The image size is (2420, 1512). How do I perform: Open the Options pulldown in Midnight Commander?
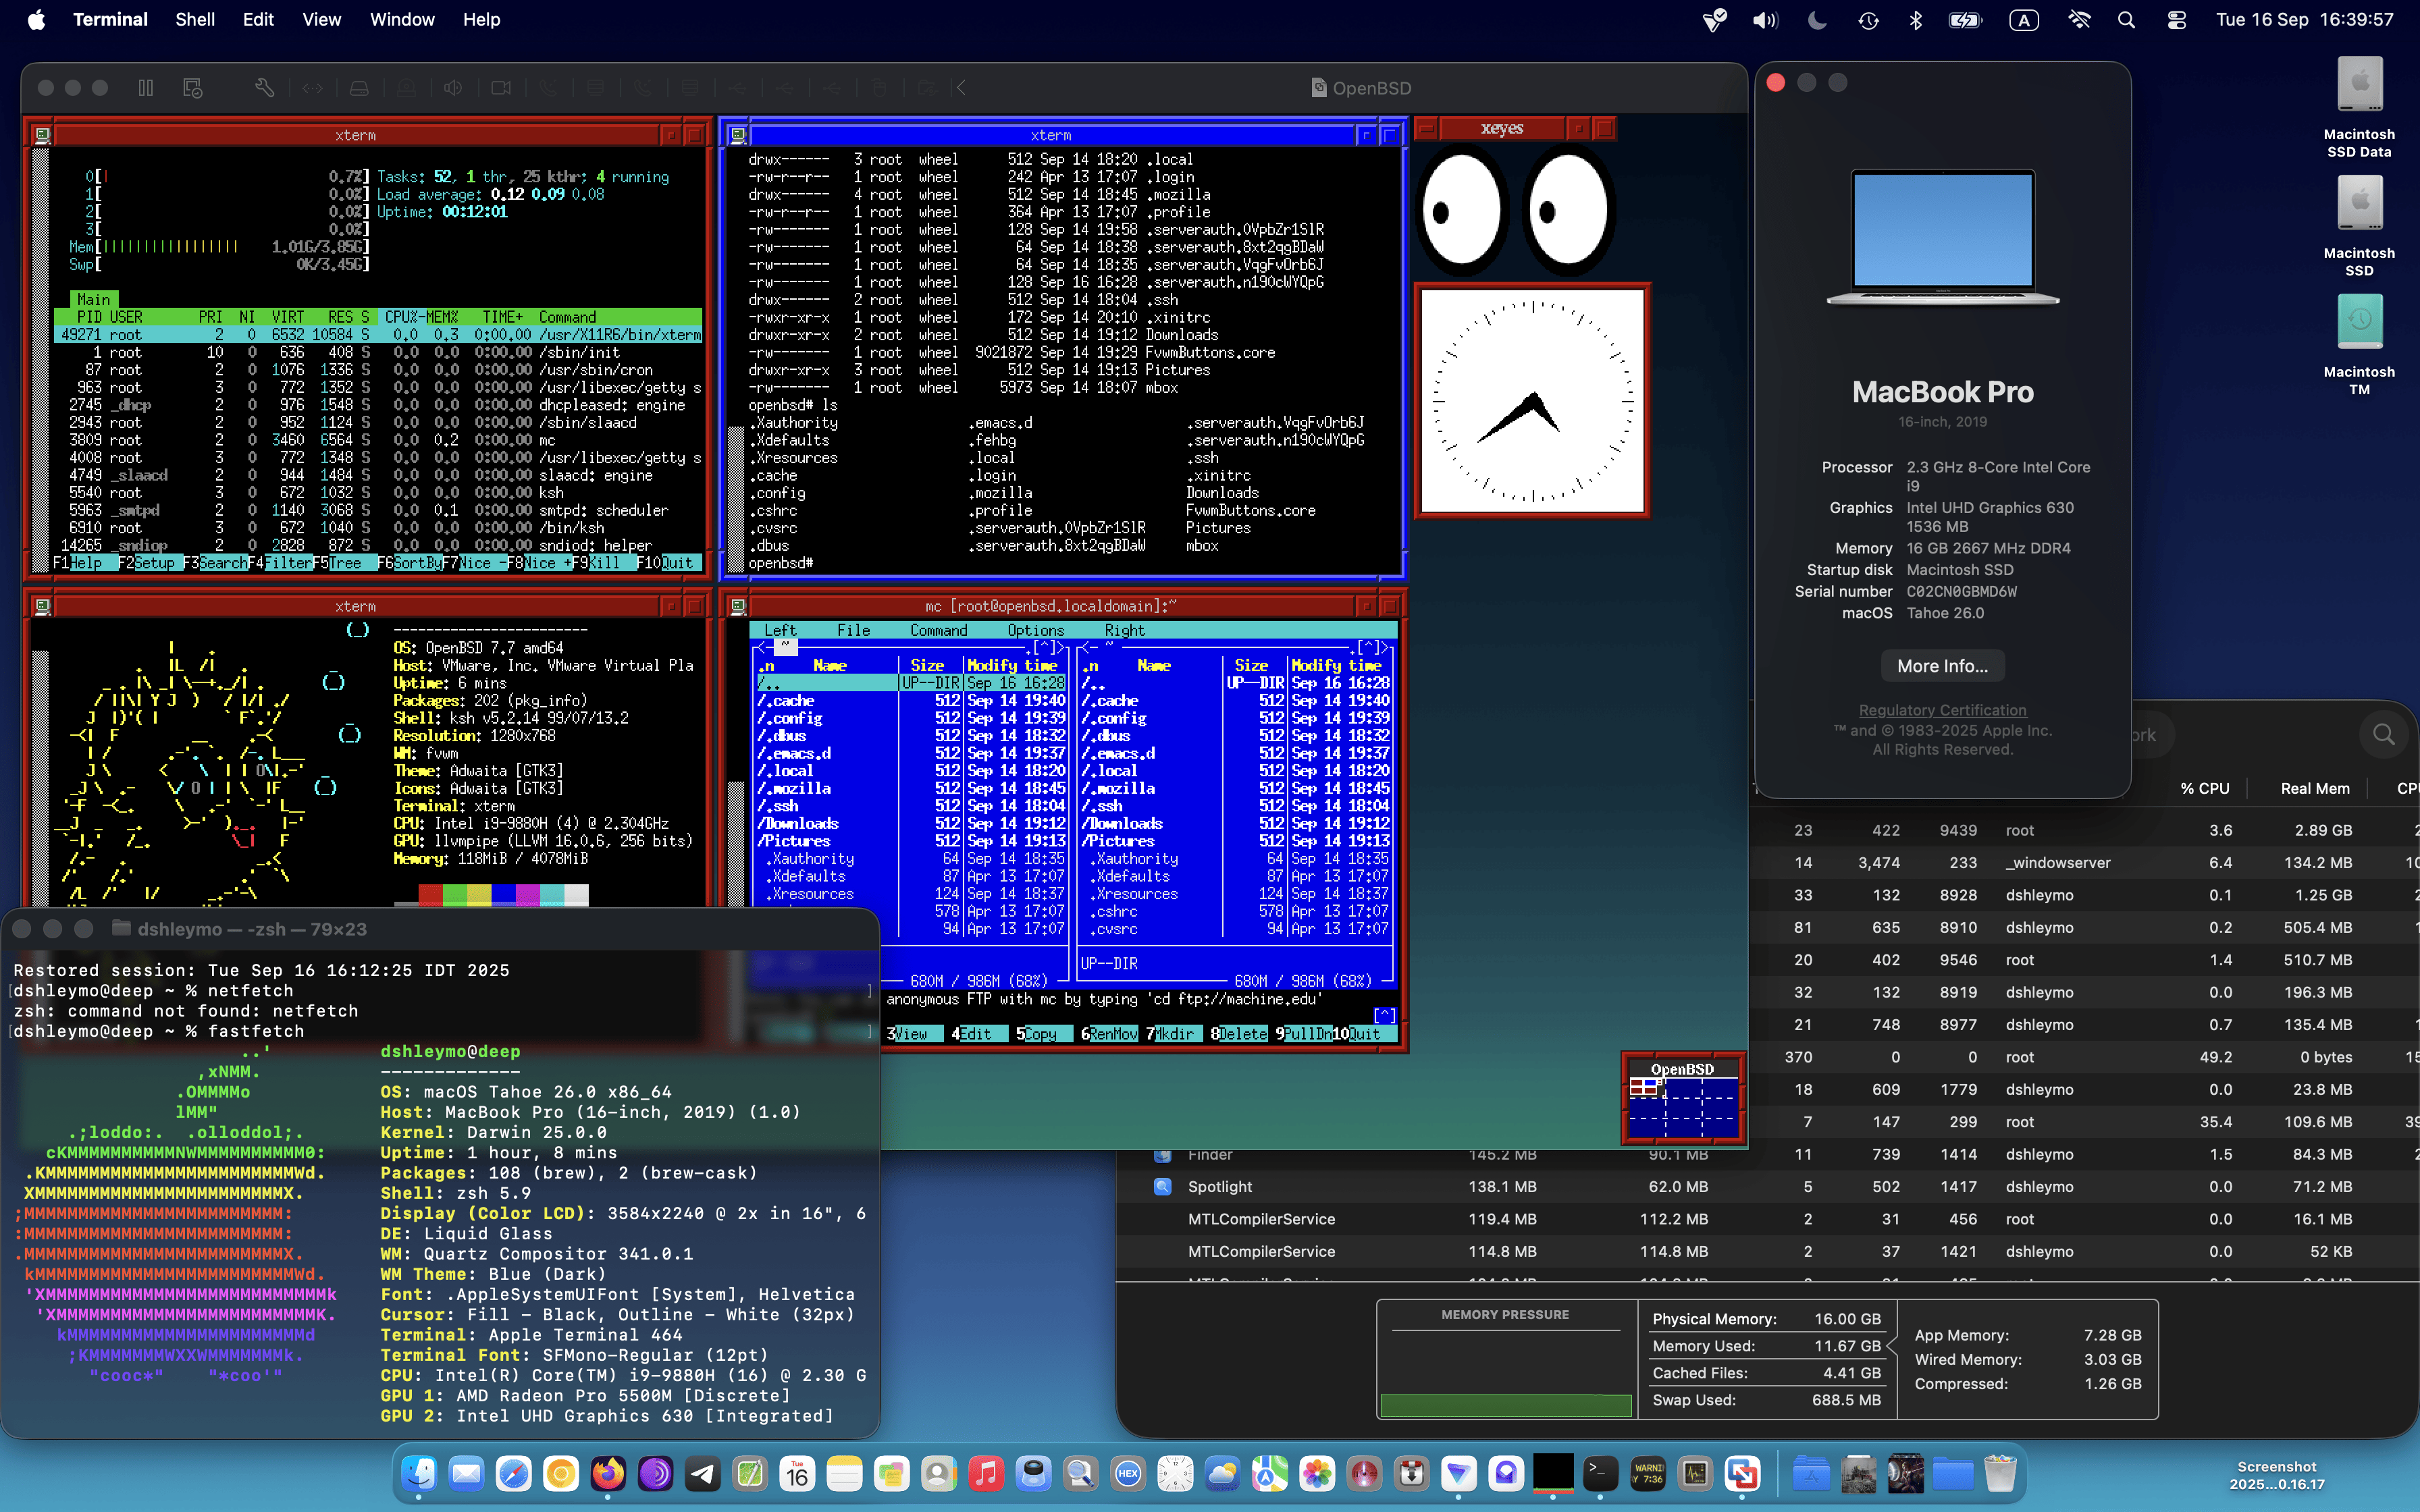1035,630
